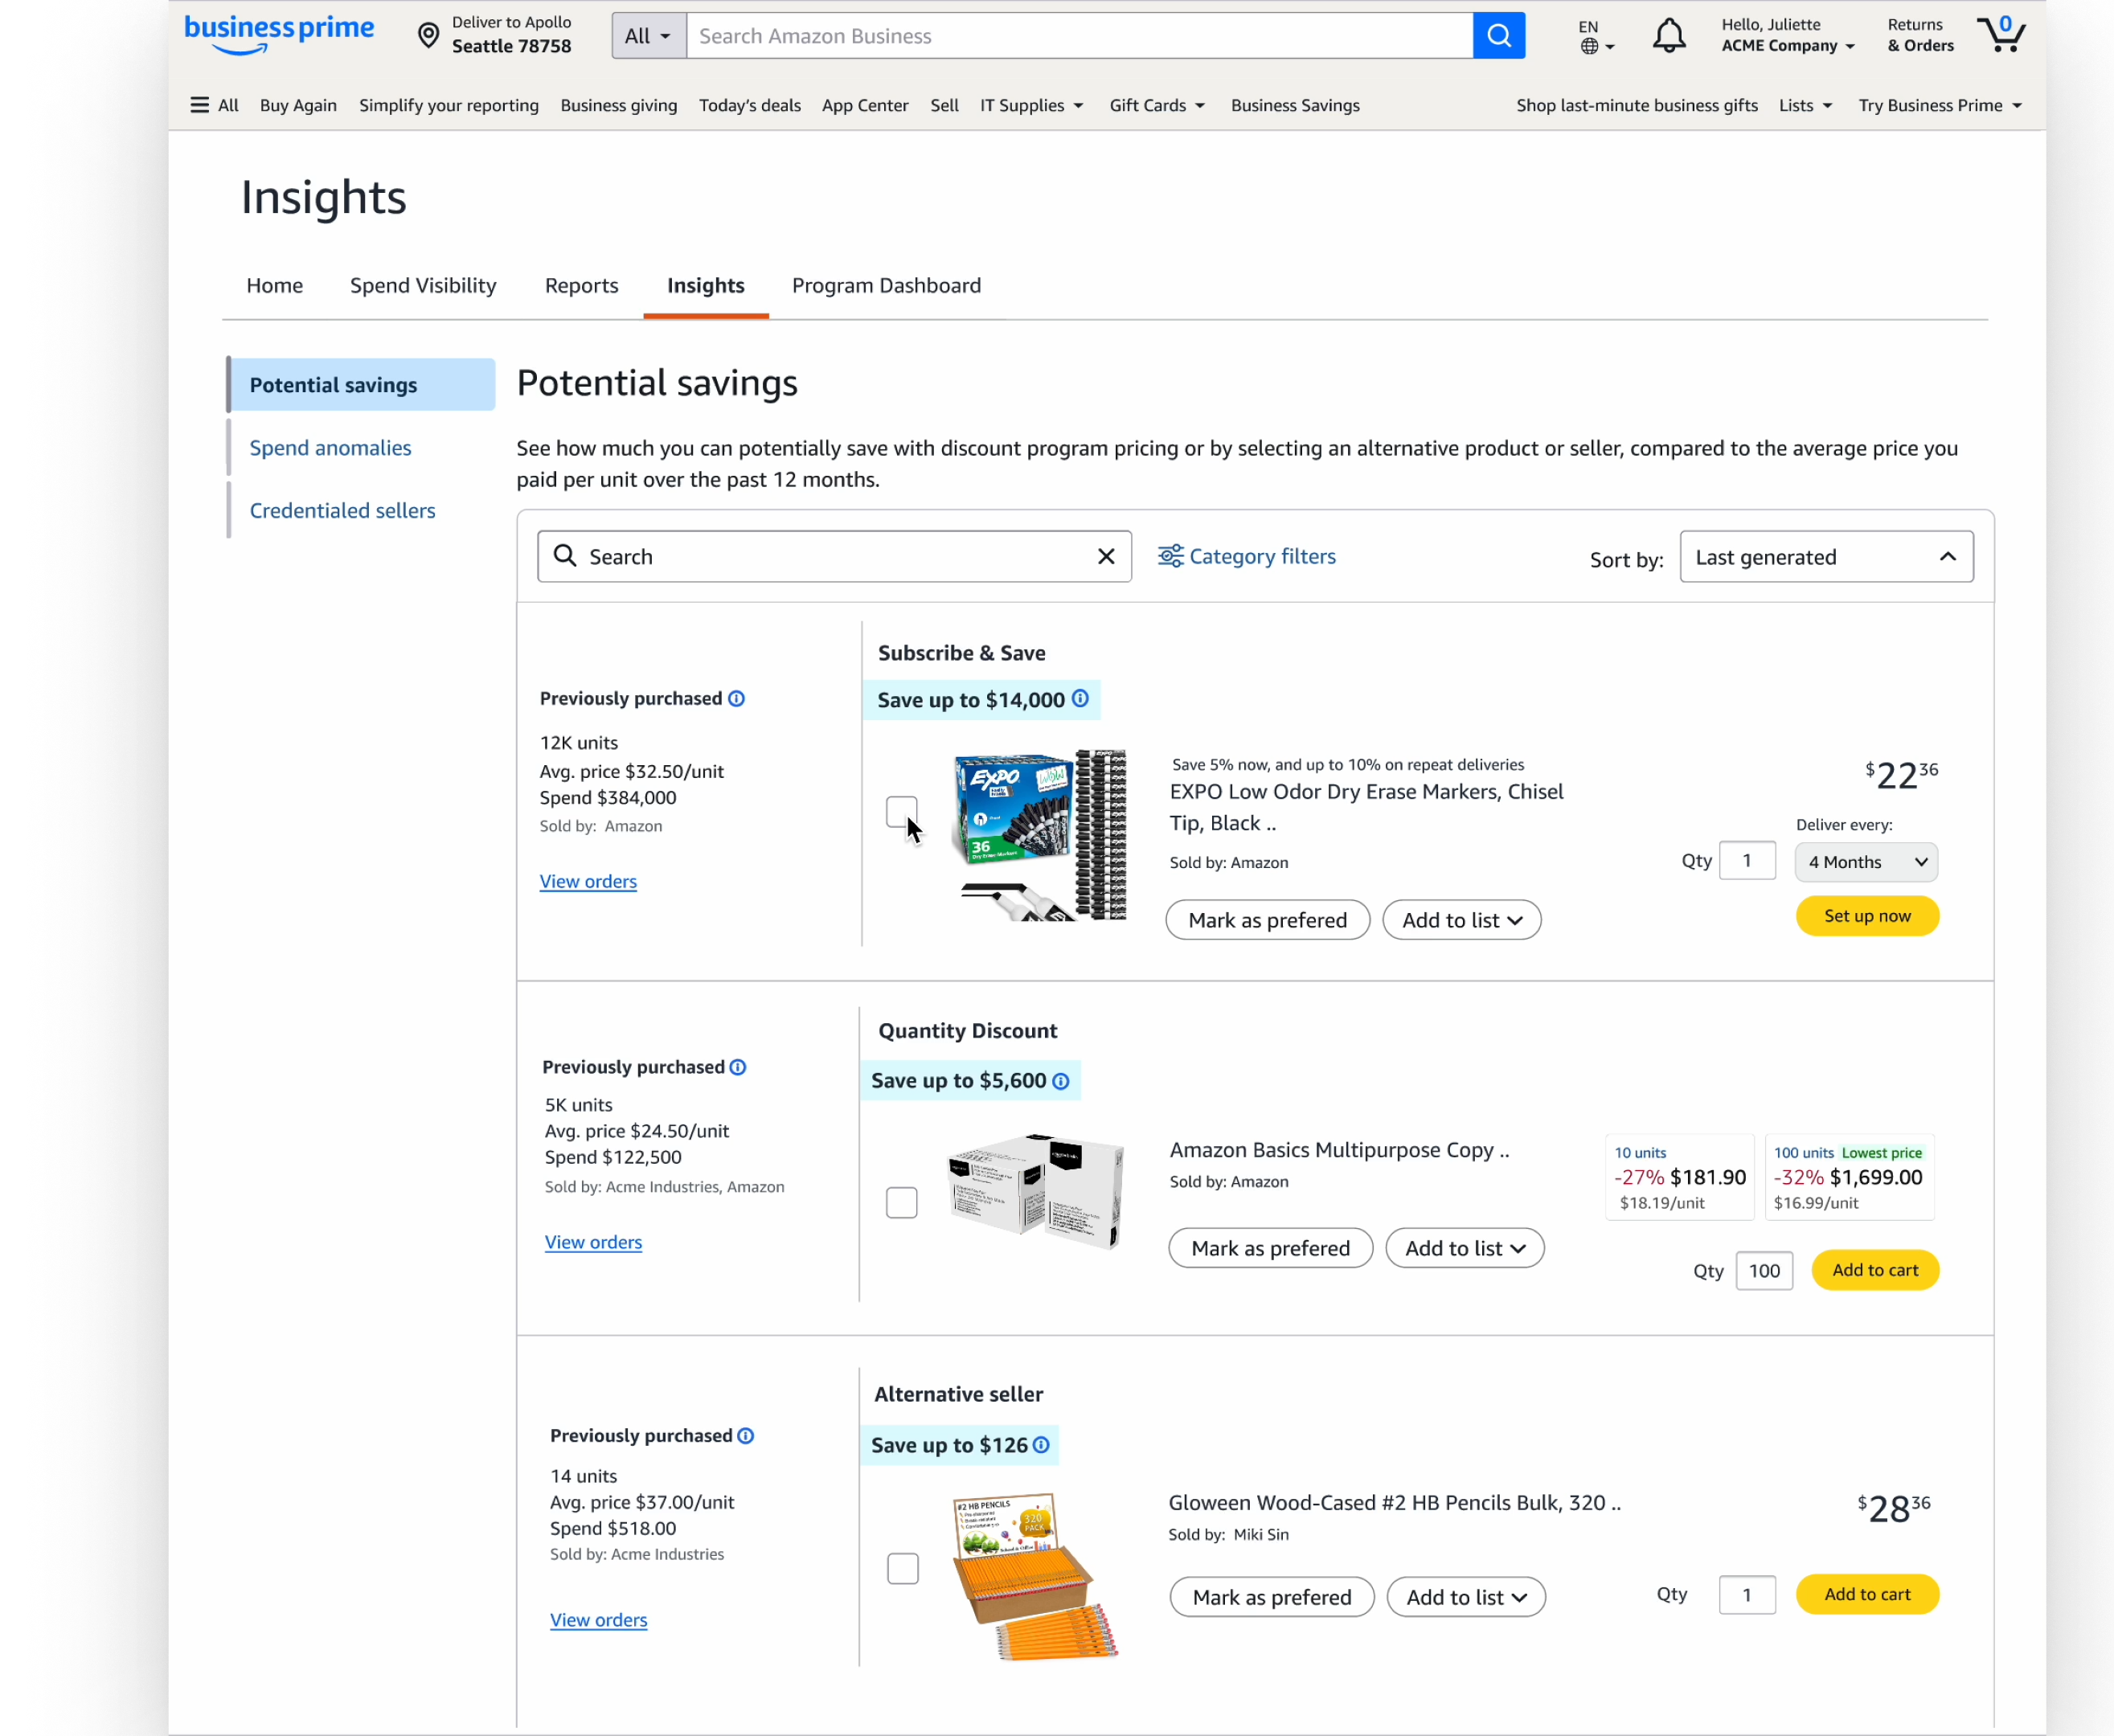Viewport: 2114px width, 1736px height.
Task: Click the delivery location pin icon
Action: click(428, 35)
